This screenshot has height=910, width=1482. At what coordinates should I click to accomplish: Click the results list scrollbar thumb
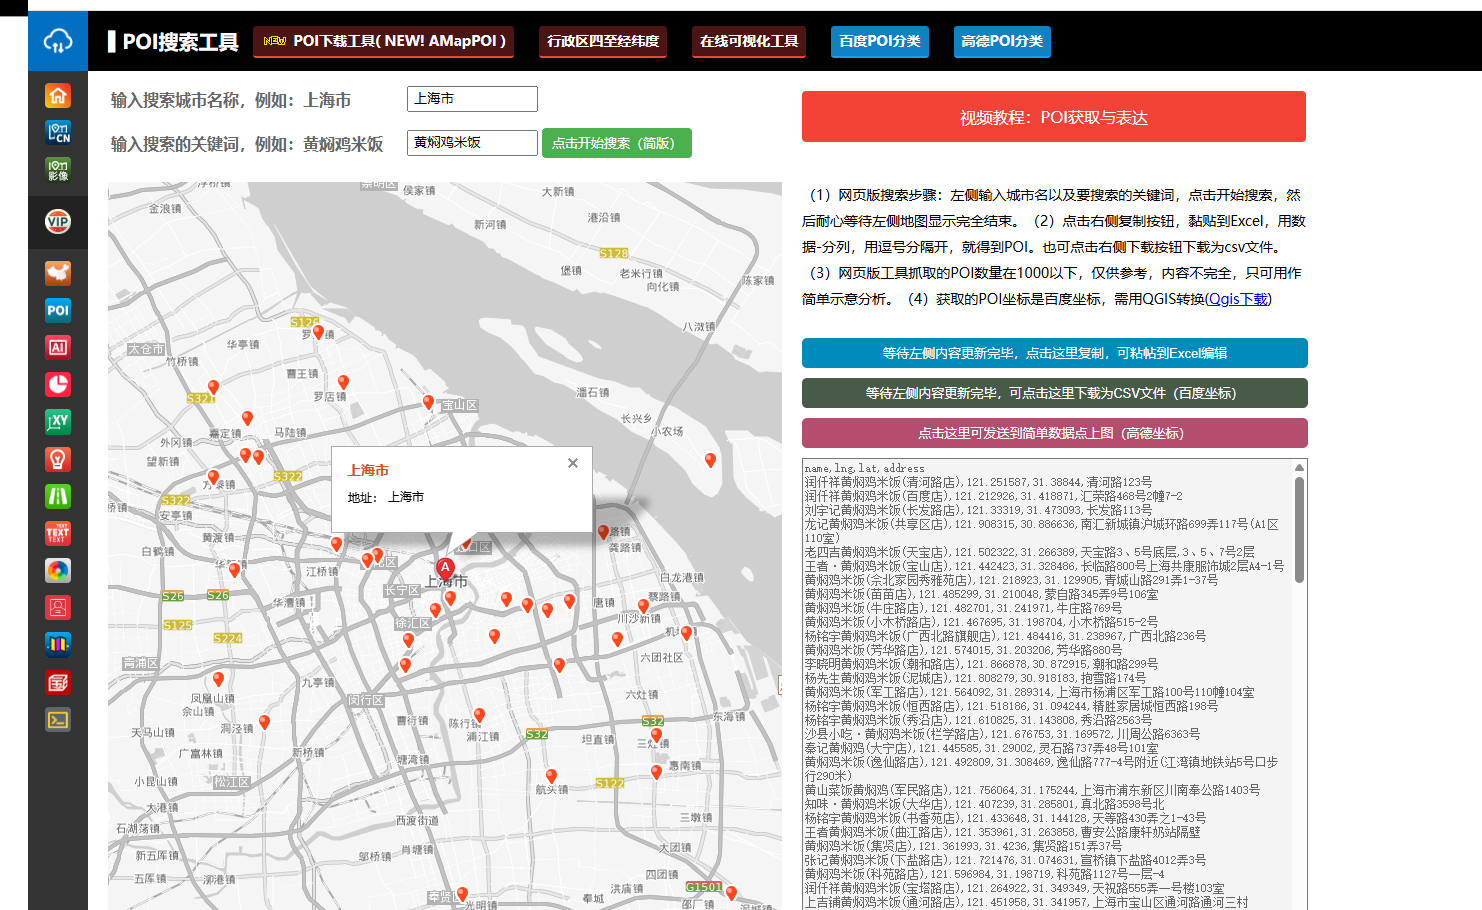pyautogui.click(x=1299, y=530)
